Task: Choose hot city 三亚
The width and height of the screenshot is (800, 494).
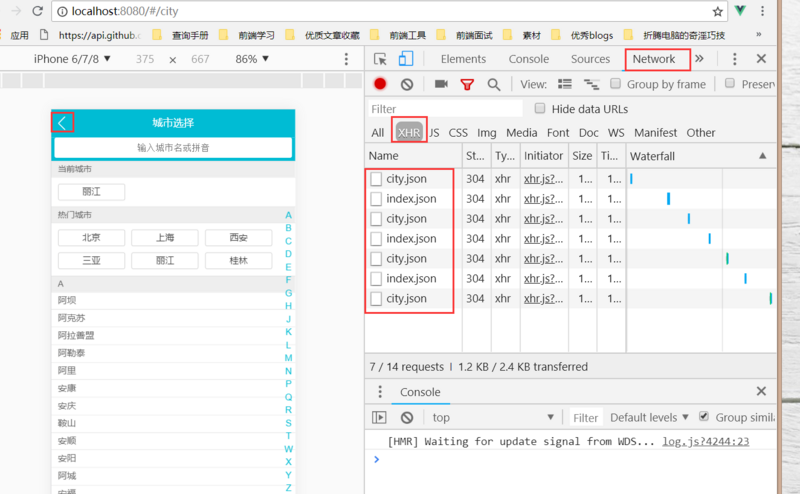Action: pyautogui.click(x=91, y=261)
